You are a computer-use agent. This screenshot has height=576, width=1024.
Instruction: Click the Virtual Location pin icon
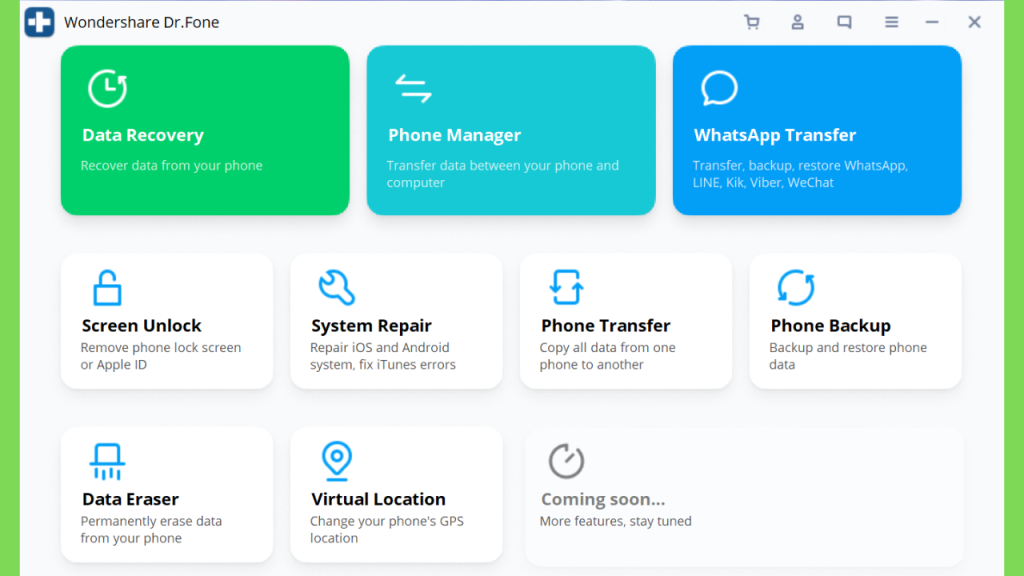(x=337, y=461)
